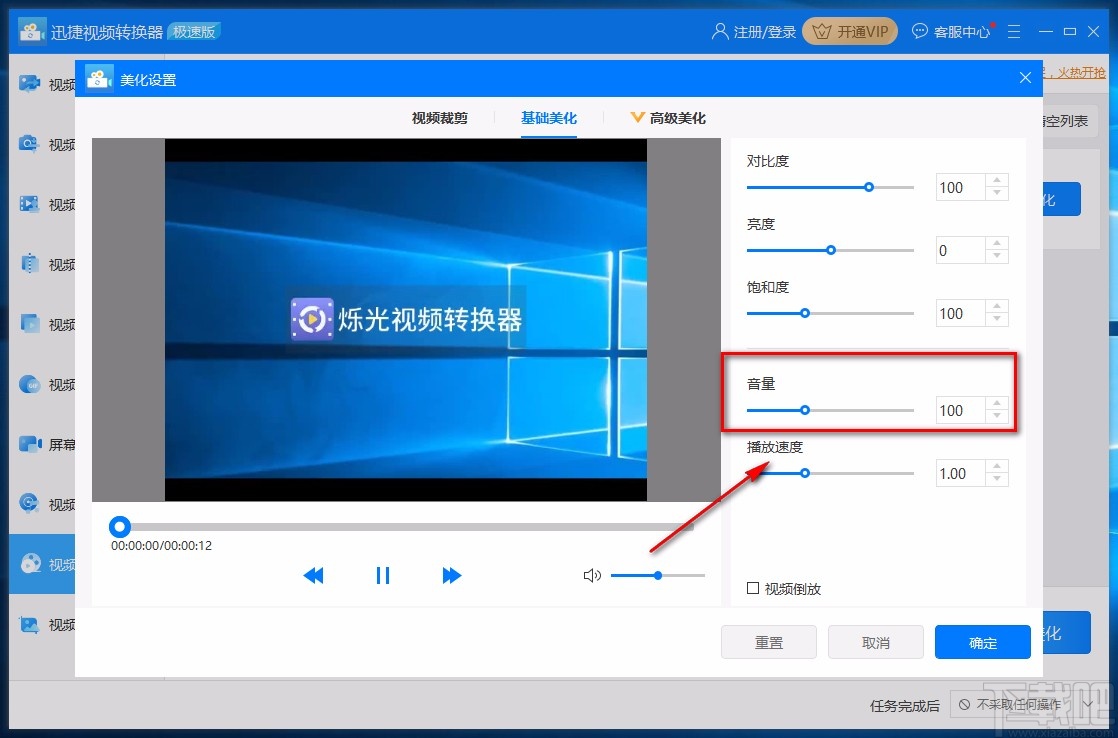This screenshot has width=1118, height=738.
Task: Reset adjustments with the 重置 button
Action: click(x=768, y=642)
